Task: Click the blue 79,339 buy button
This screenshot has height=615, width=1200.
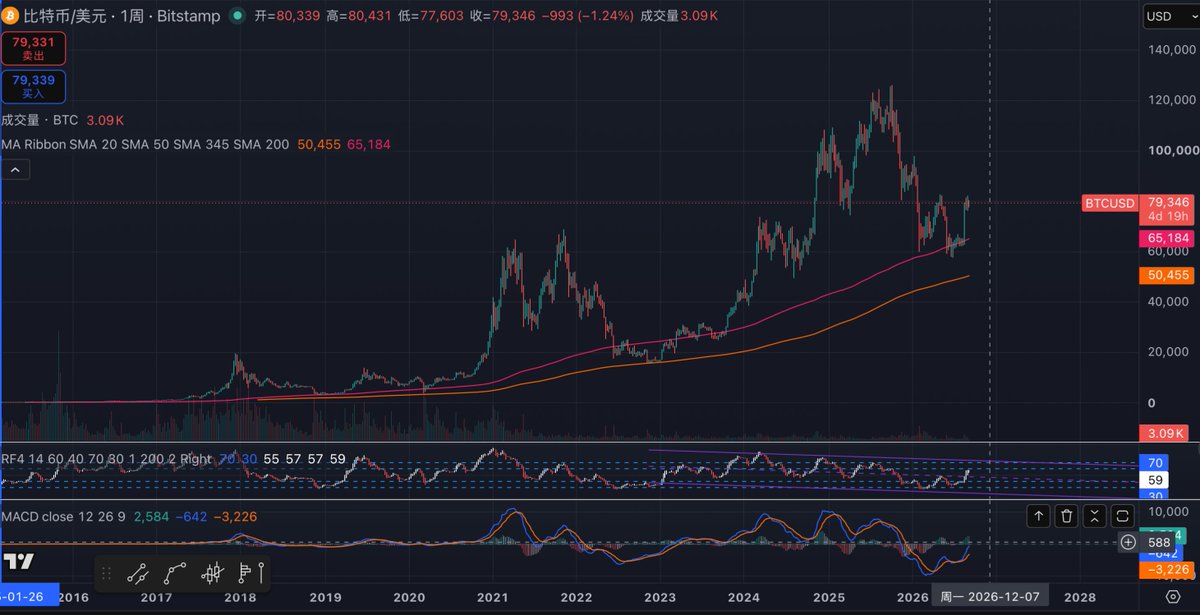Action: (x=34, y=86)
